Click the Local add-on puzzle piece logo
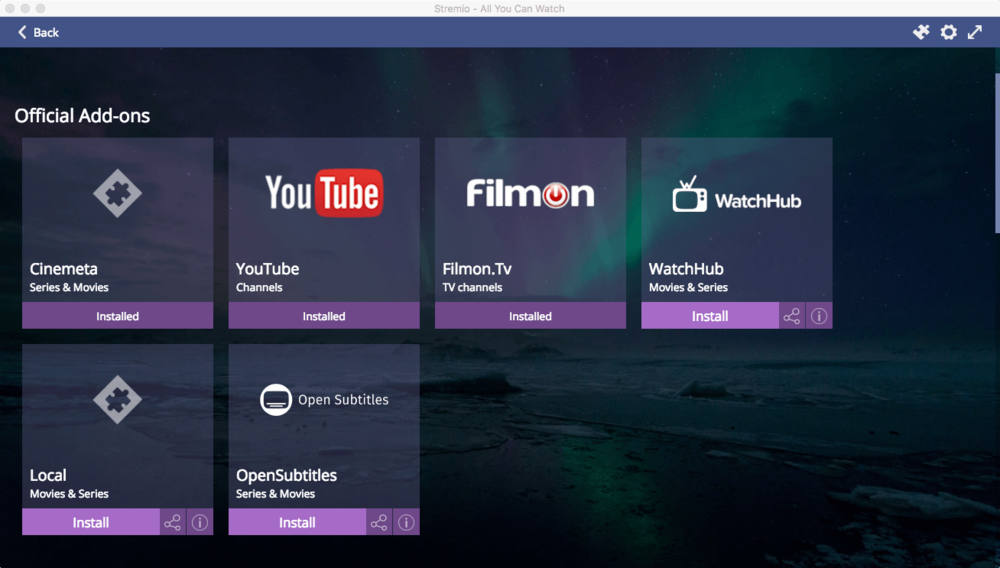This screenshot has height=568, width=1000. point(117,400)
